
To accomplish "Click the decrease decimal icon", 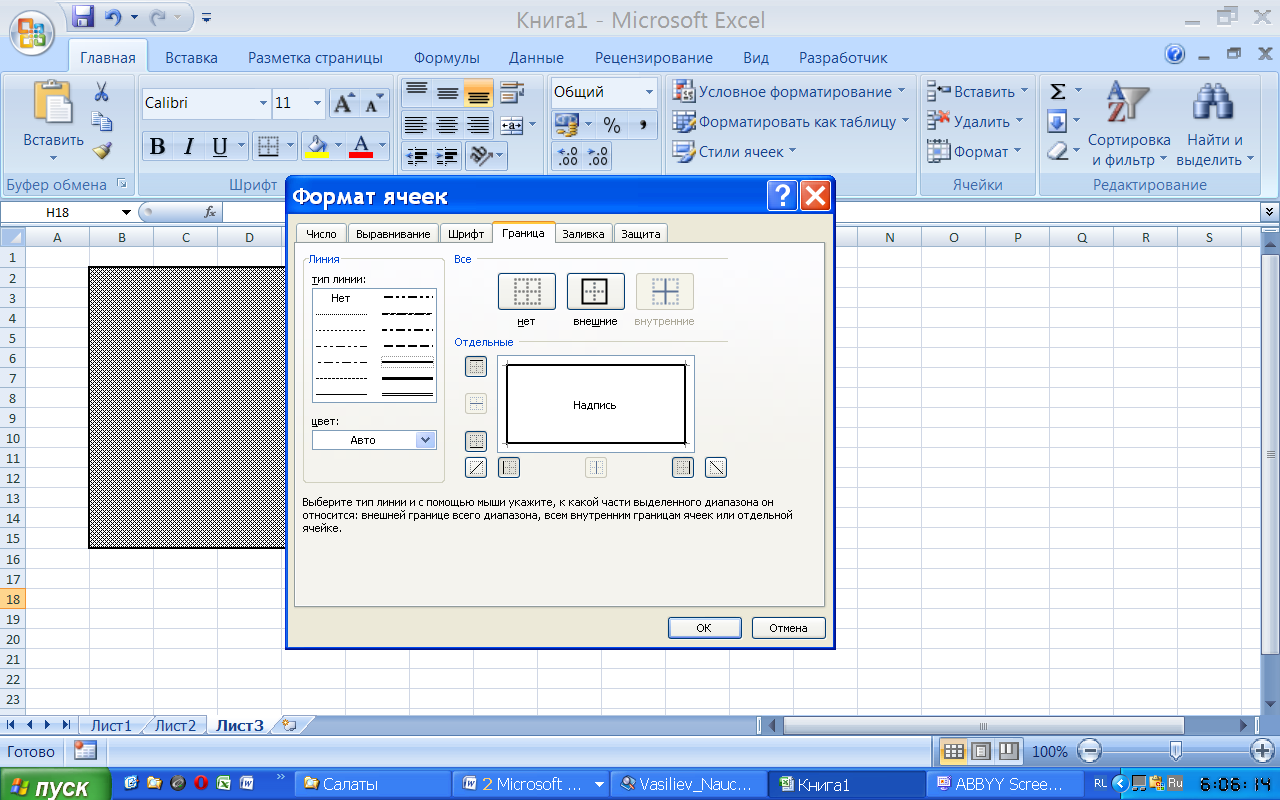I will (598, 156).
